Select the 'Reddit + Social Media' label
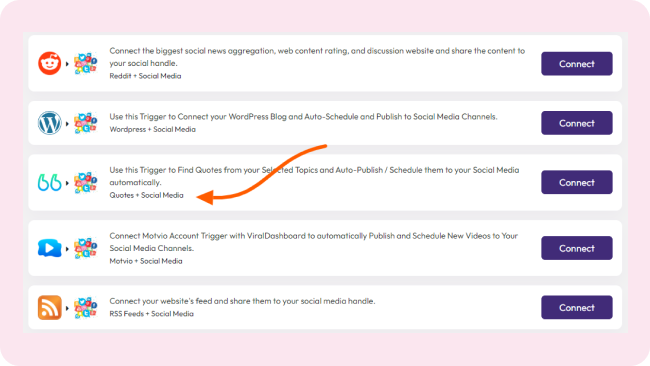Screen dimensions: 650x366 pyautogui.click(x=145, y=76)
